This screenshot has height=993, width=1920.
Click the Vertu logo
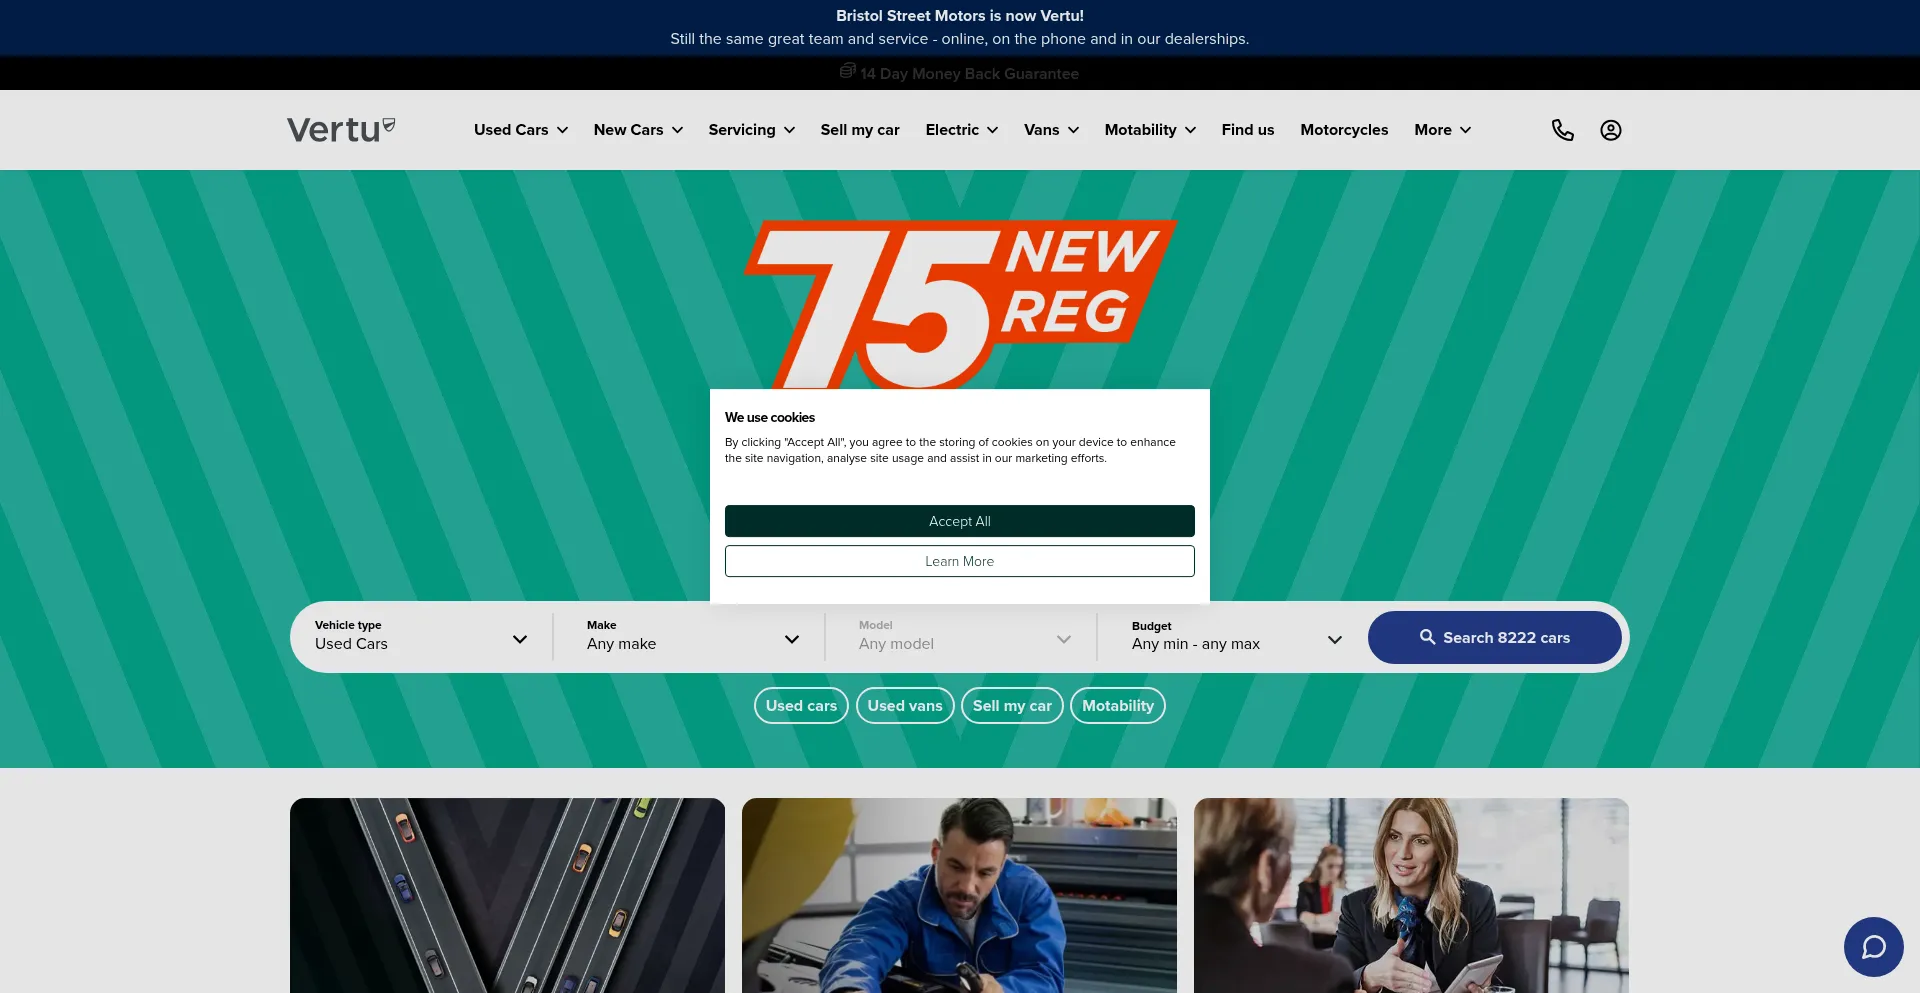click(x=341, y=129)
